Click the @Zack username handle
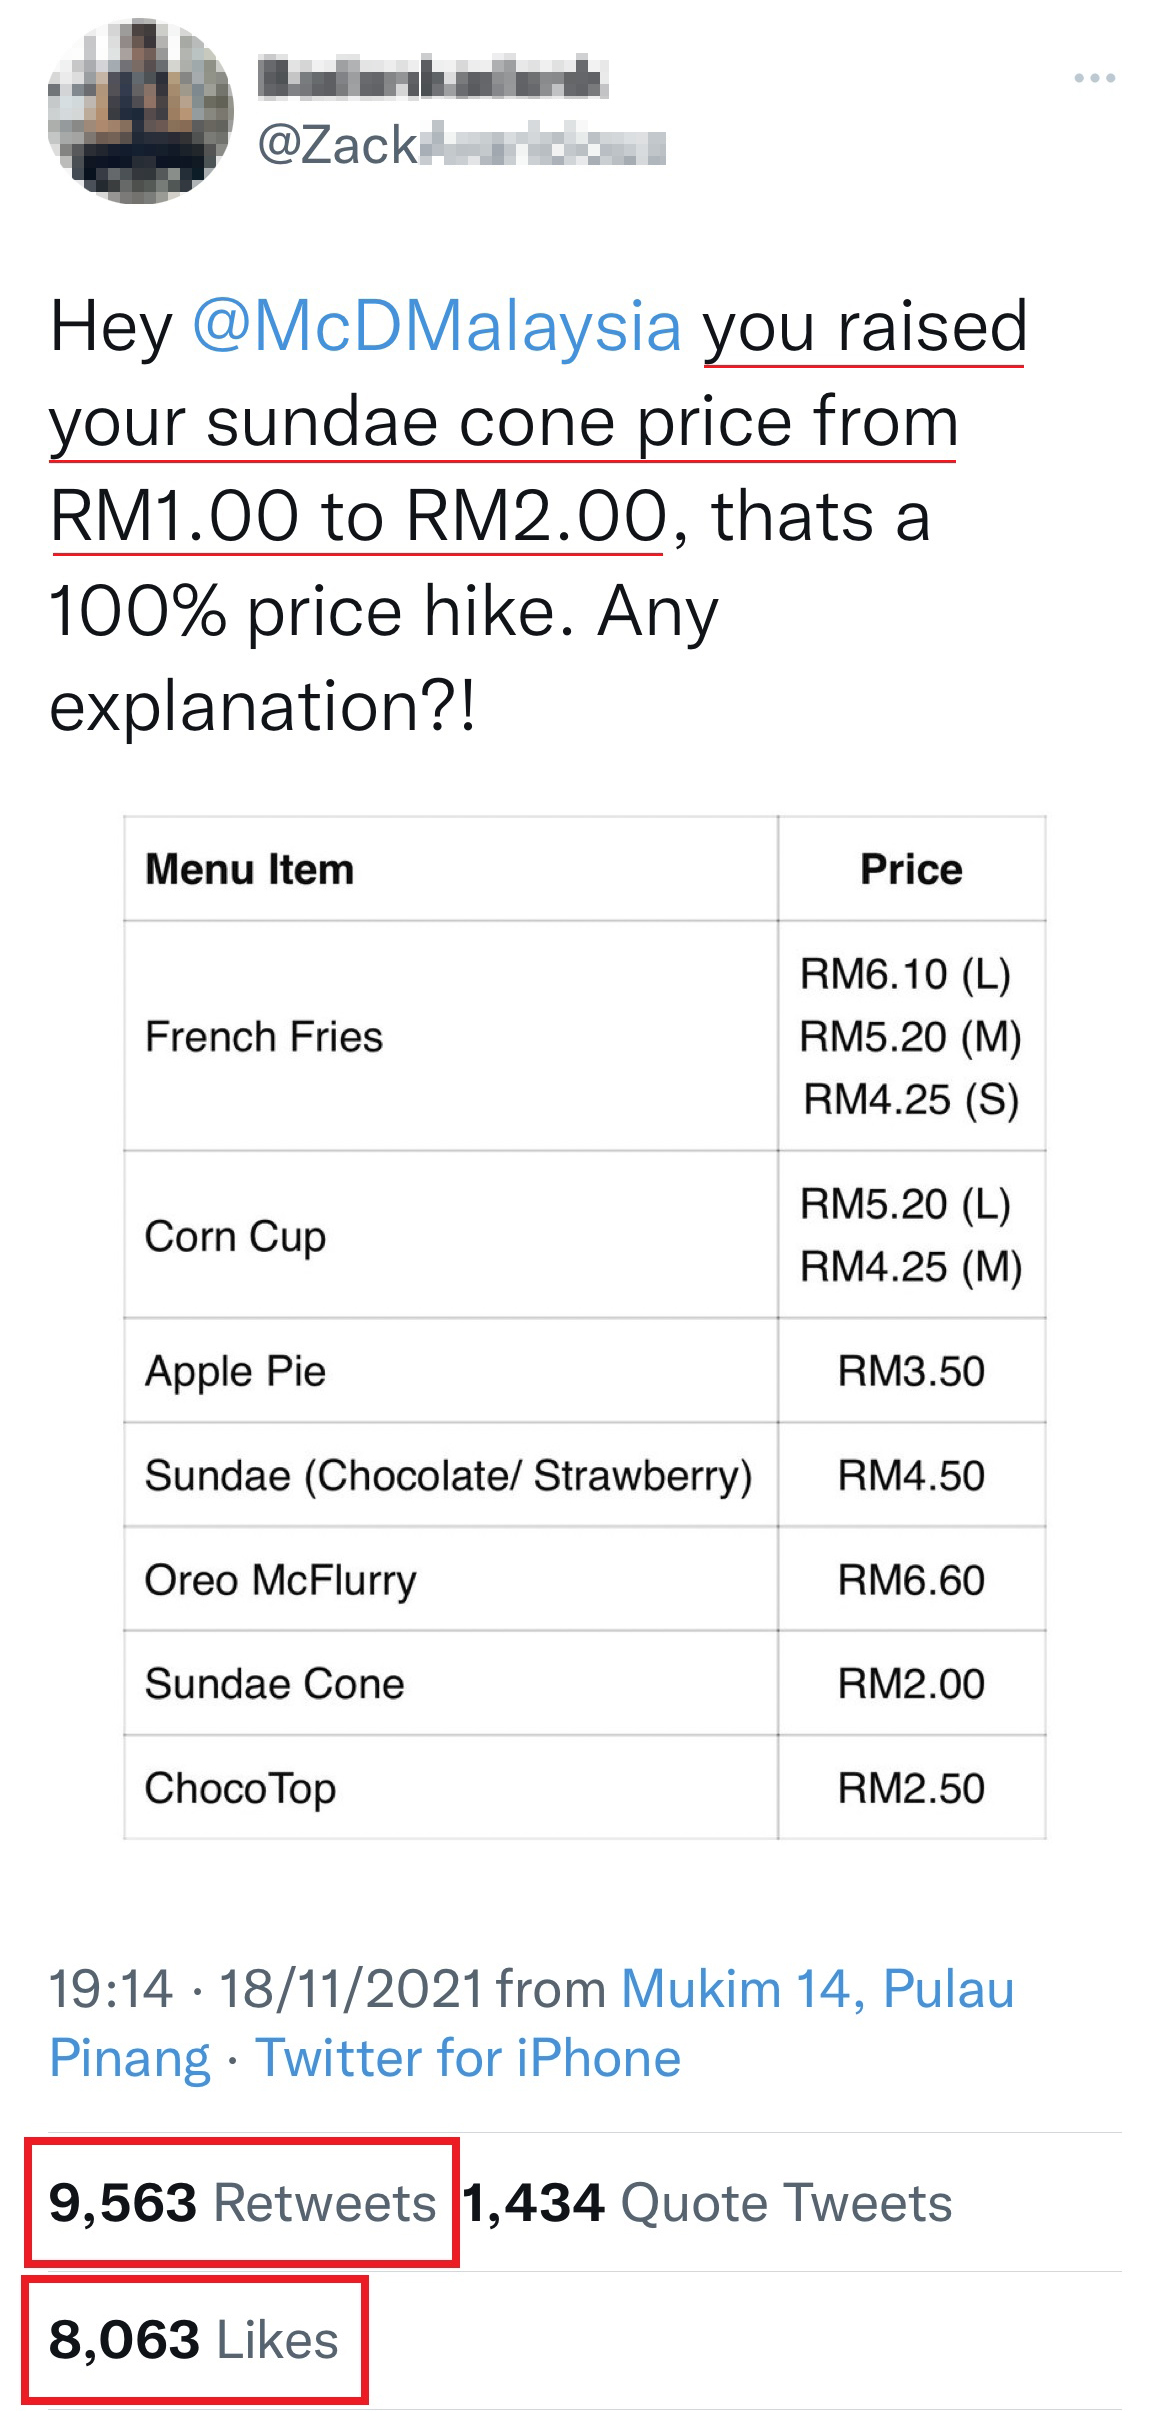1170x2417 pixels. pyautogui.click(x=460, y=146)
